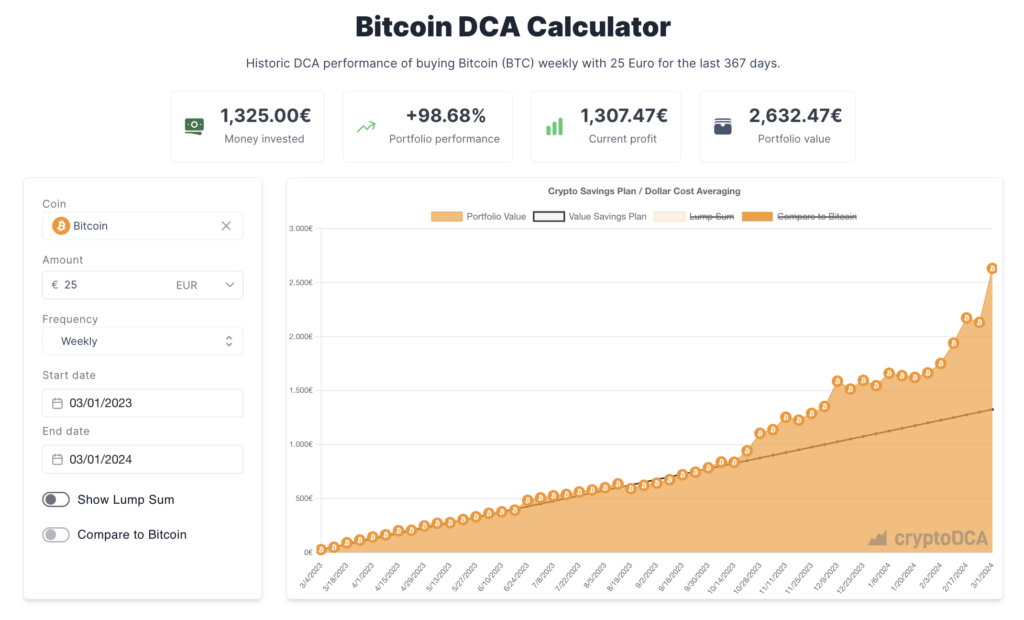Click the portfolio performance trending arrow icon
The height and width of the screenshot is (620, 1024).
pyautogui.click(x=367, y=126)
